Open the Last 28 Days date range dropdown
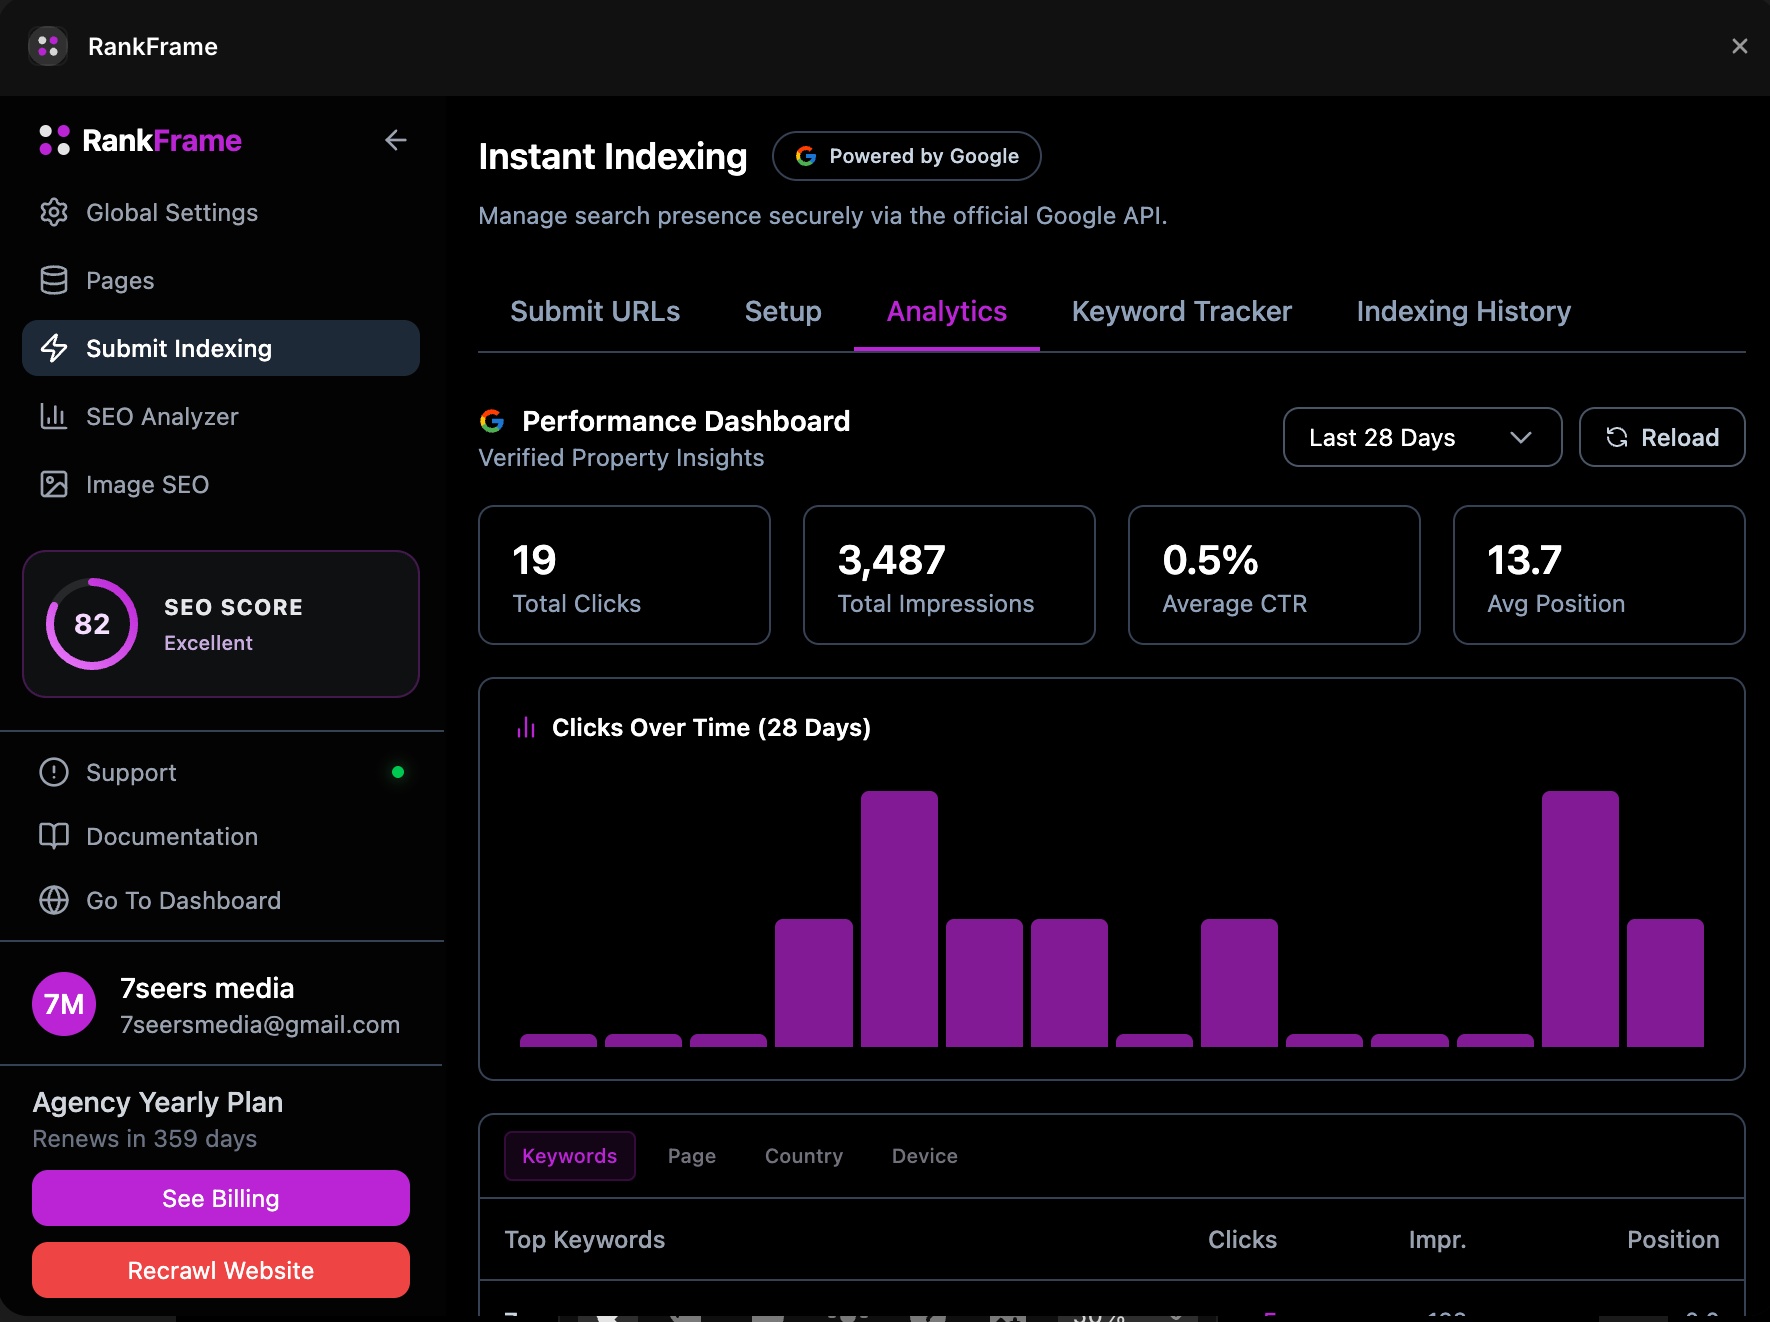 1421,437
